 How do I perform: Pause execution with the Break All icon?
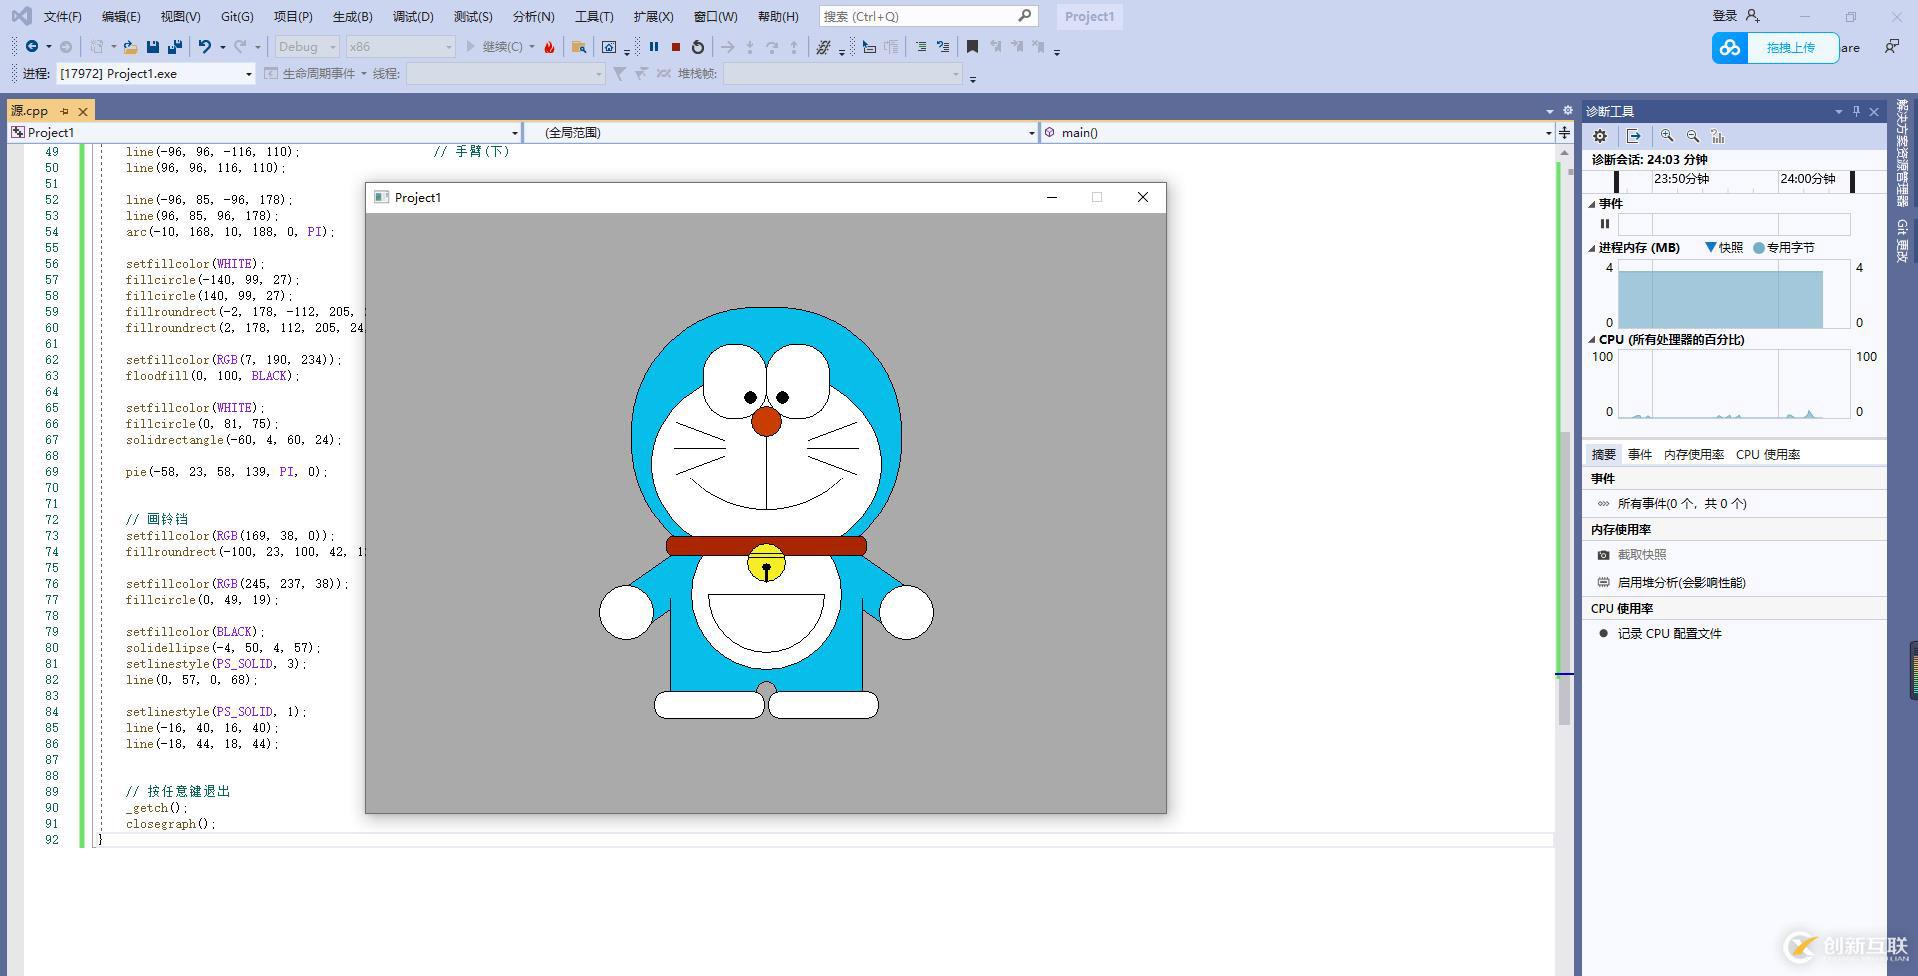tap(654, 47)
